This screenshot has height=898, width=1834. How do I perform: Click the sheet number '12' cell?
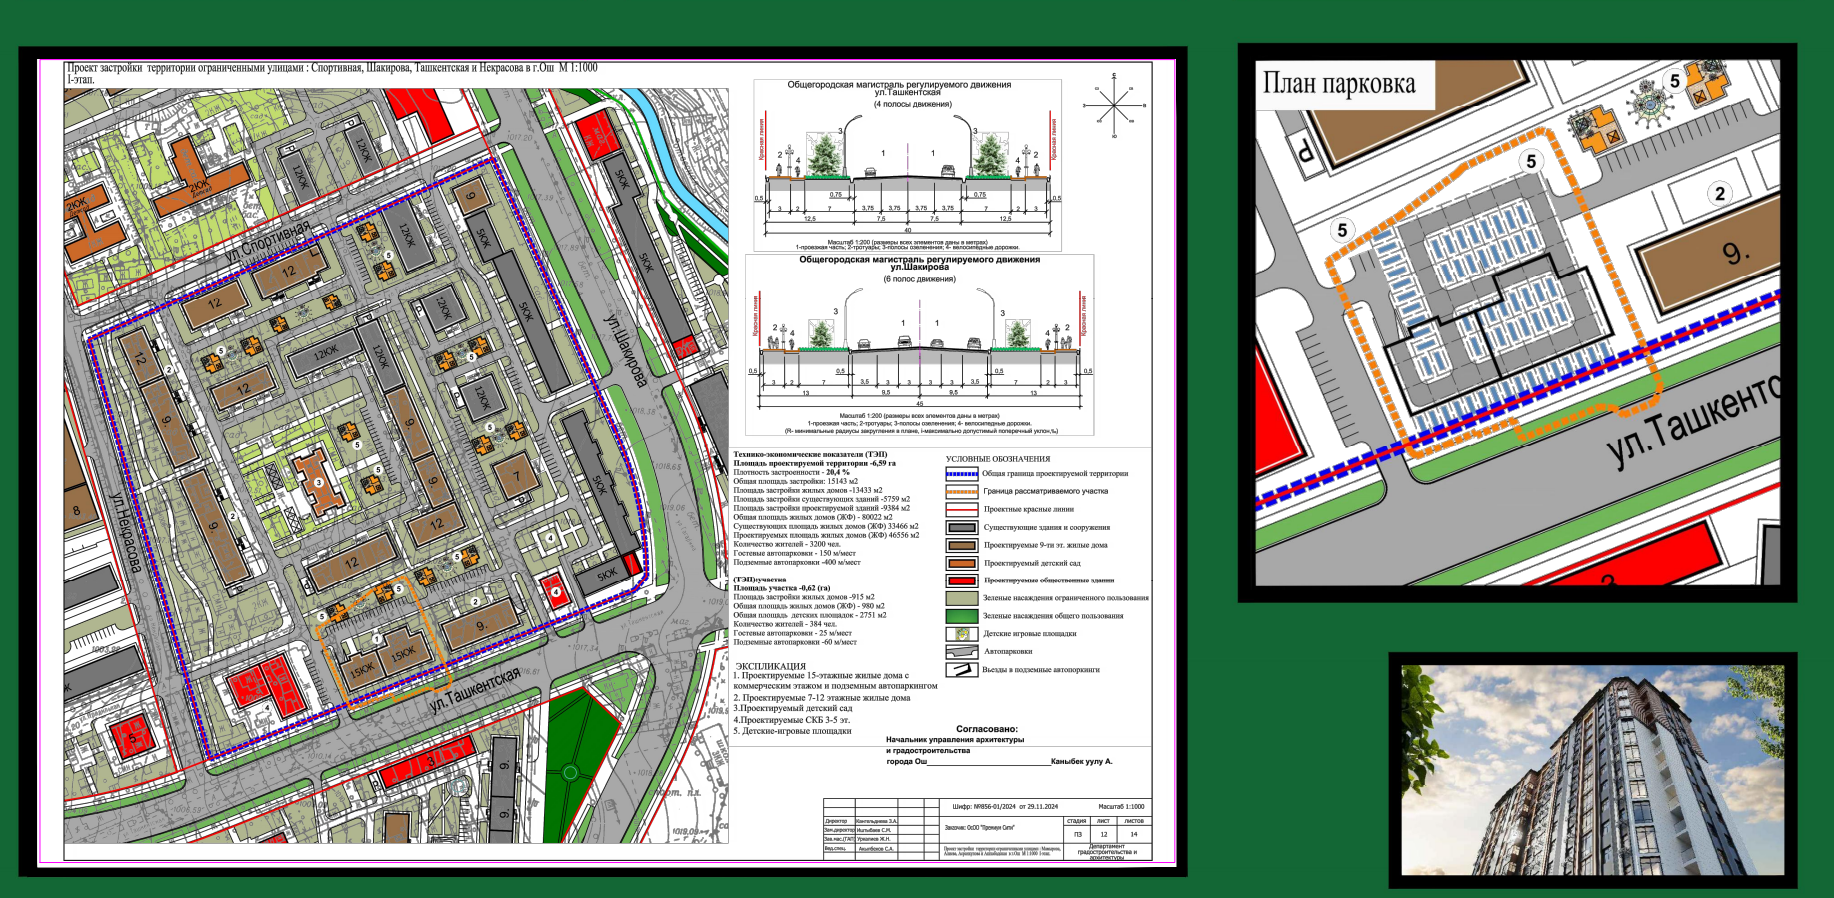[1104, 833]
